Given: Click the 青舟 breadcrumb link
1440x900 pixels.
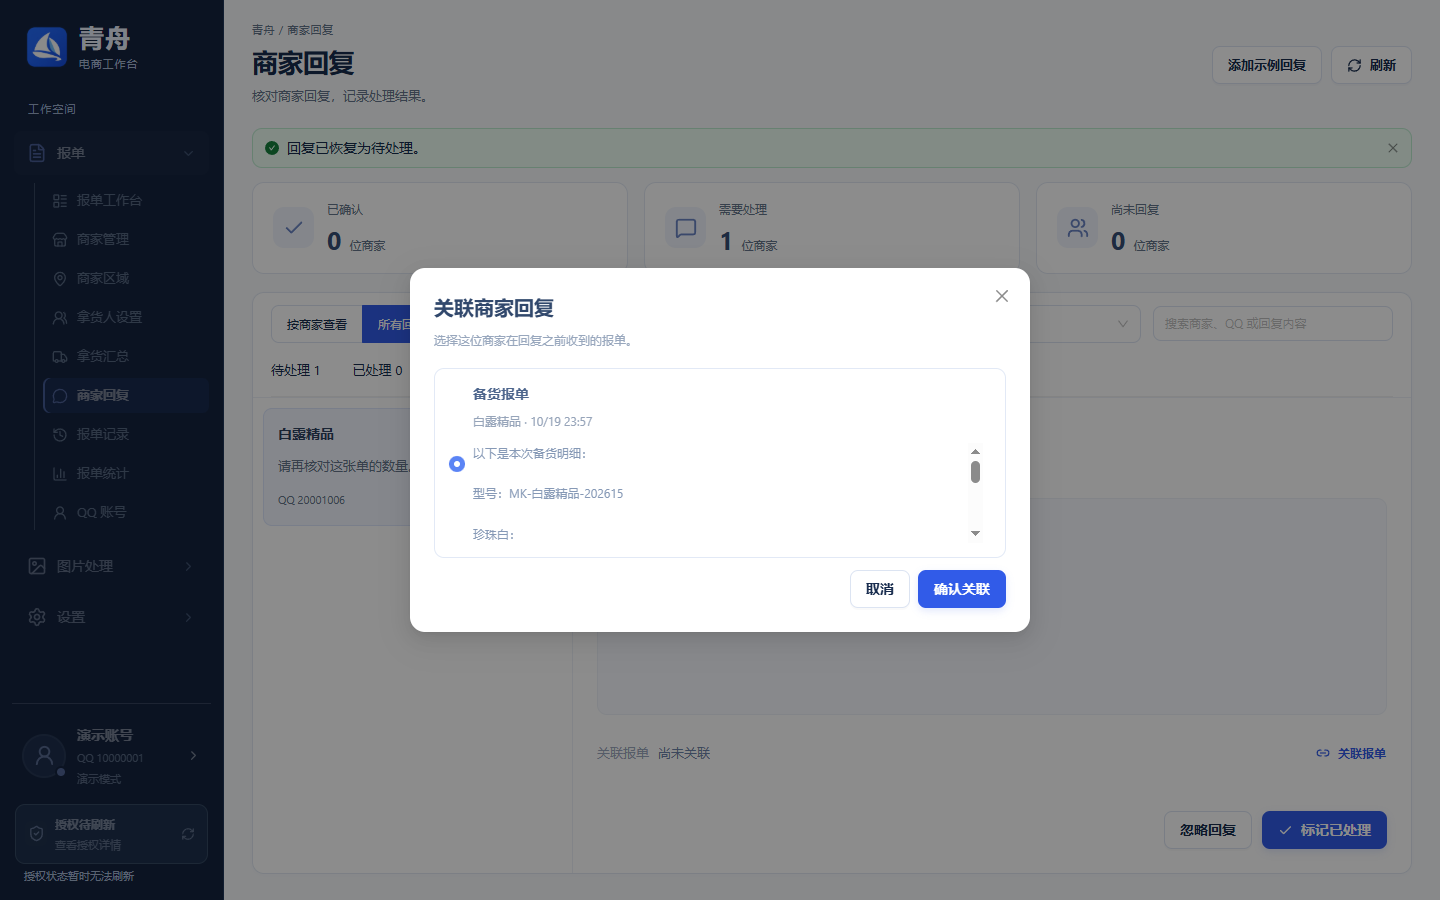Looking at the screenshot, I should [x=263, y=30].
